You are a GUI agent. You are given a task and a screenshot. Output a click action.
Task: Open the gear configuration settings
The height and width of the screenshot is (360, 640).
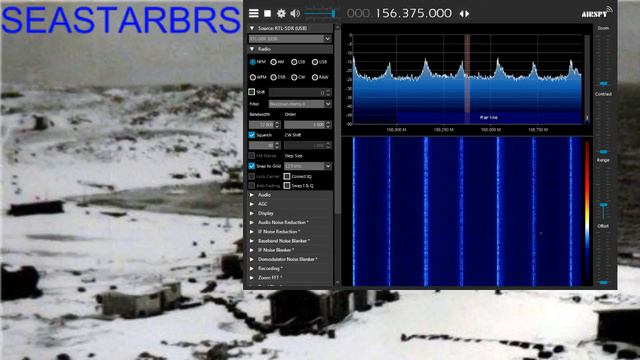pos(281,13)
